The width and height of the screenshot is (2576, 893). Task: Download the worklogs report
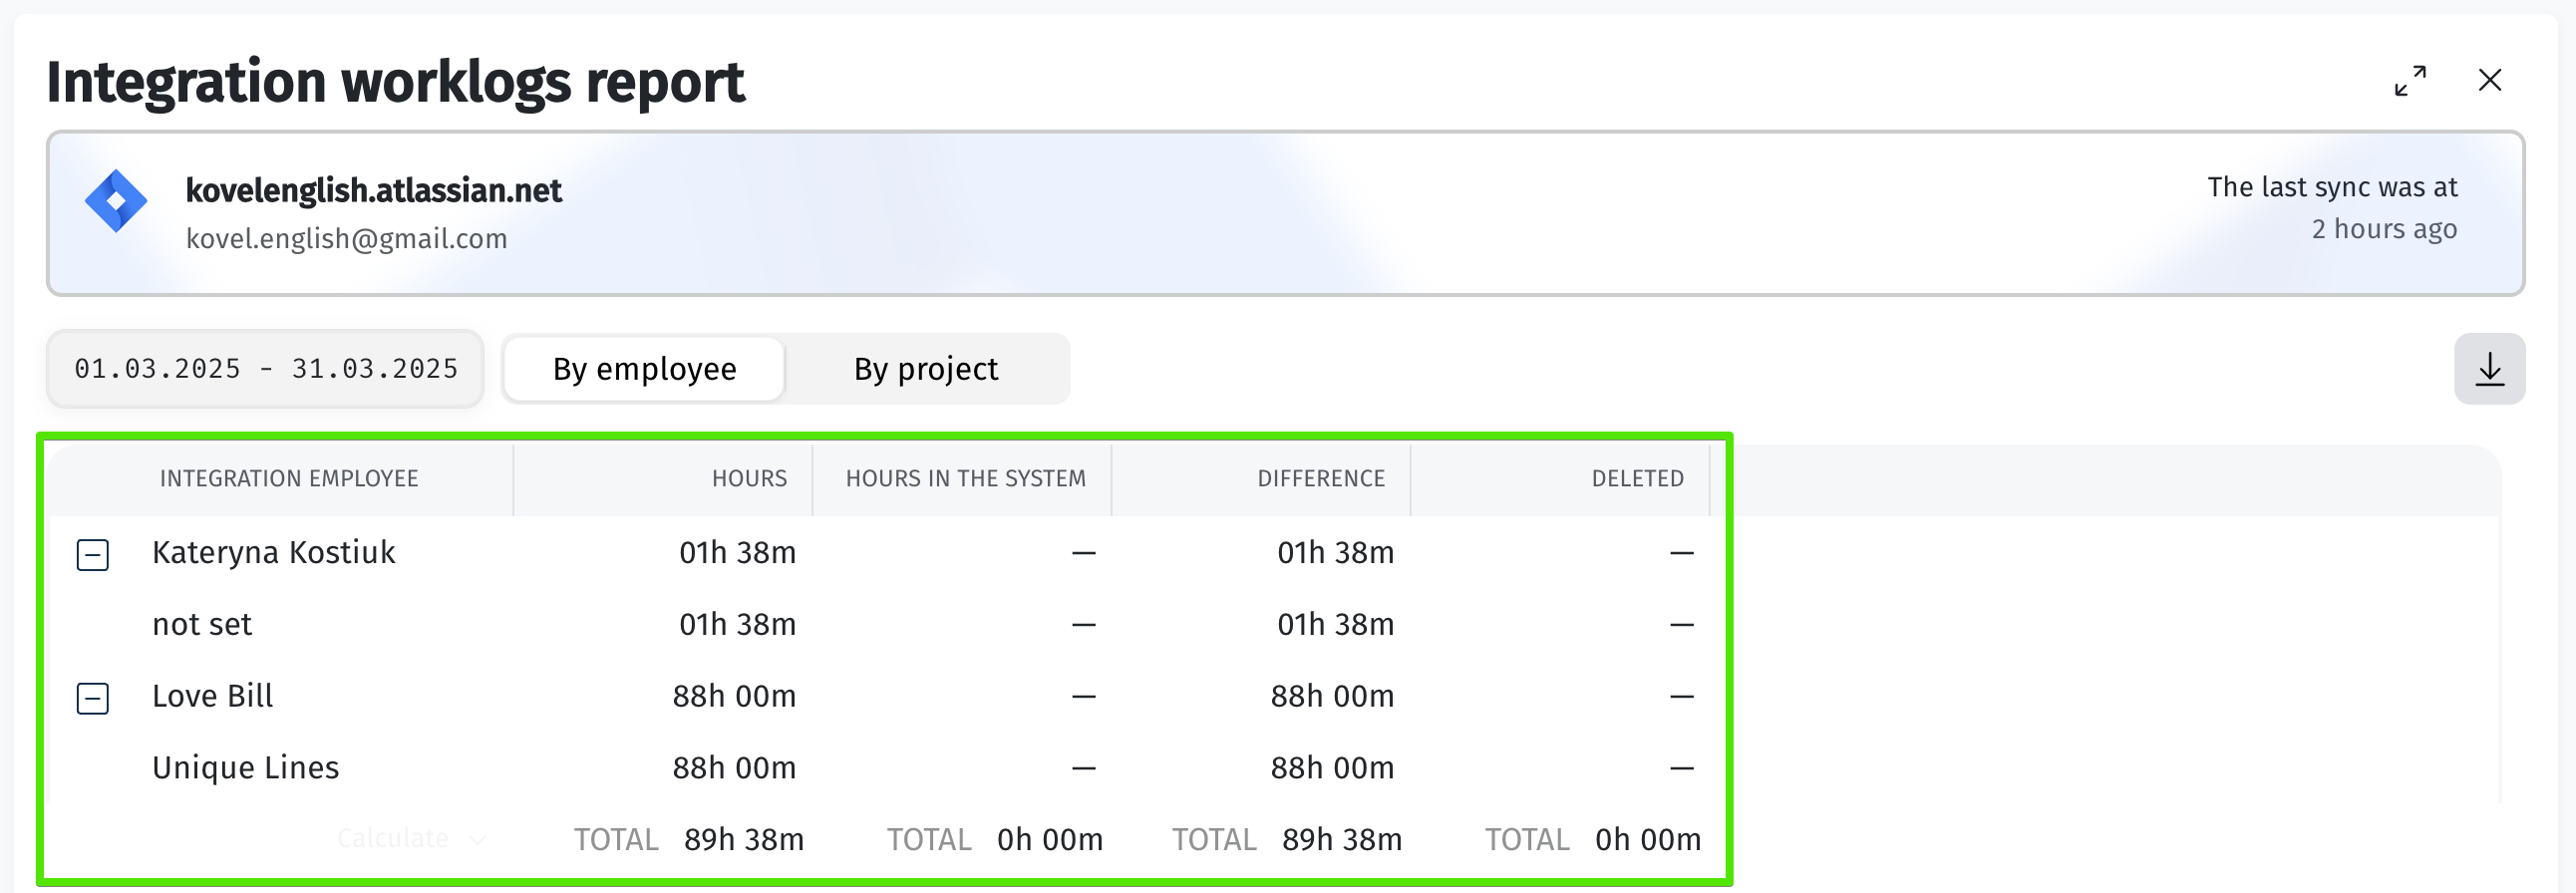coord(2489,369)
